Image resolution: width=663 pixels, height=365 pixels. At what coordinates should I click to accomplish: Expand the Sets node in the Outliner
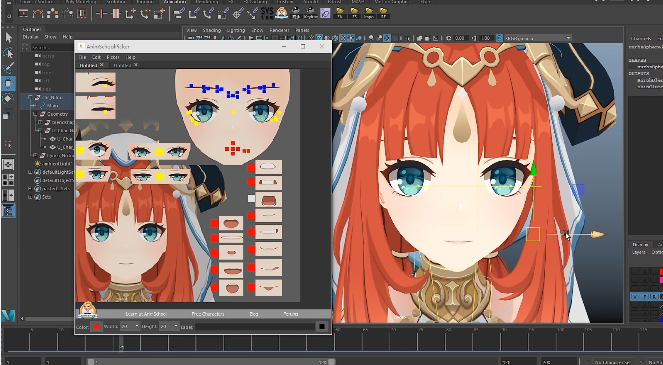(x=30, y=197)
